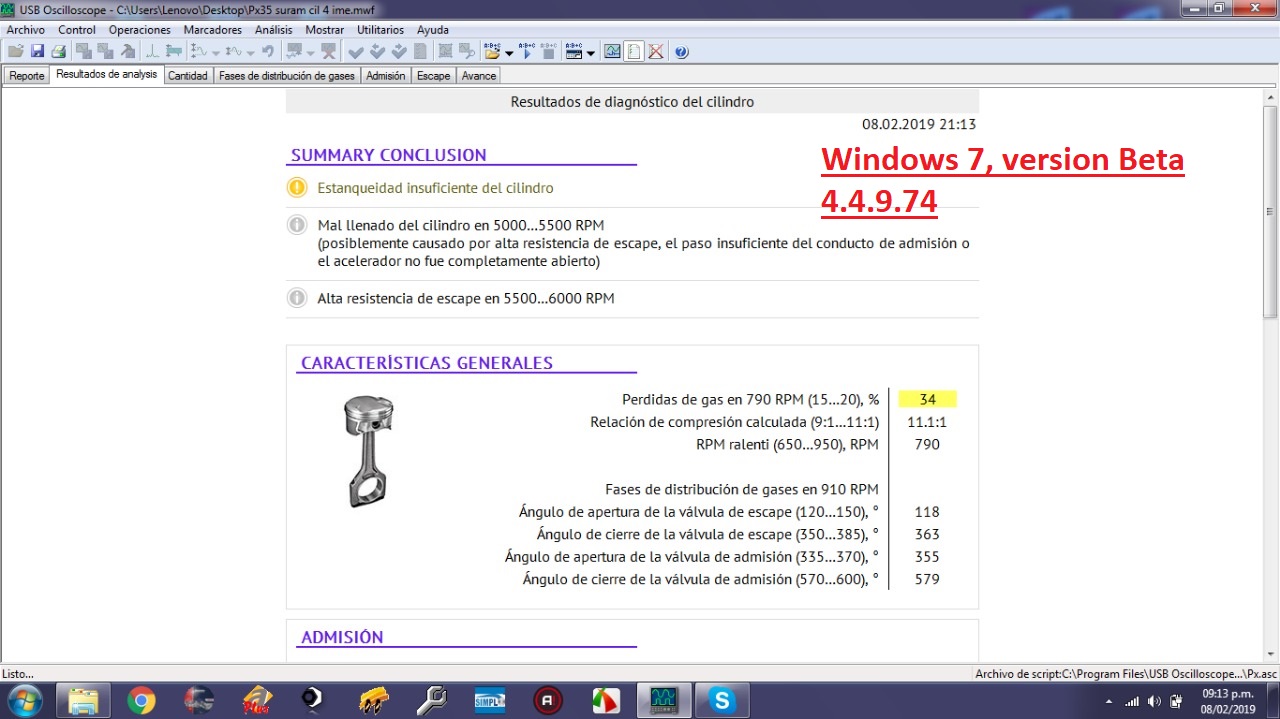The width and height of the screenshot is (1280, 719).
Task: Toggle the pressed script document button on the toolbar
Action: coord(634,51)
